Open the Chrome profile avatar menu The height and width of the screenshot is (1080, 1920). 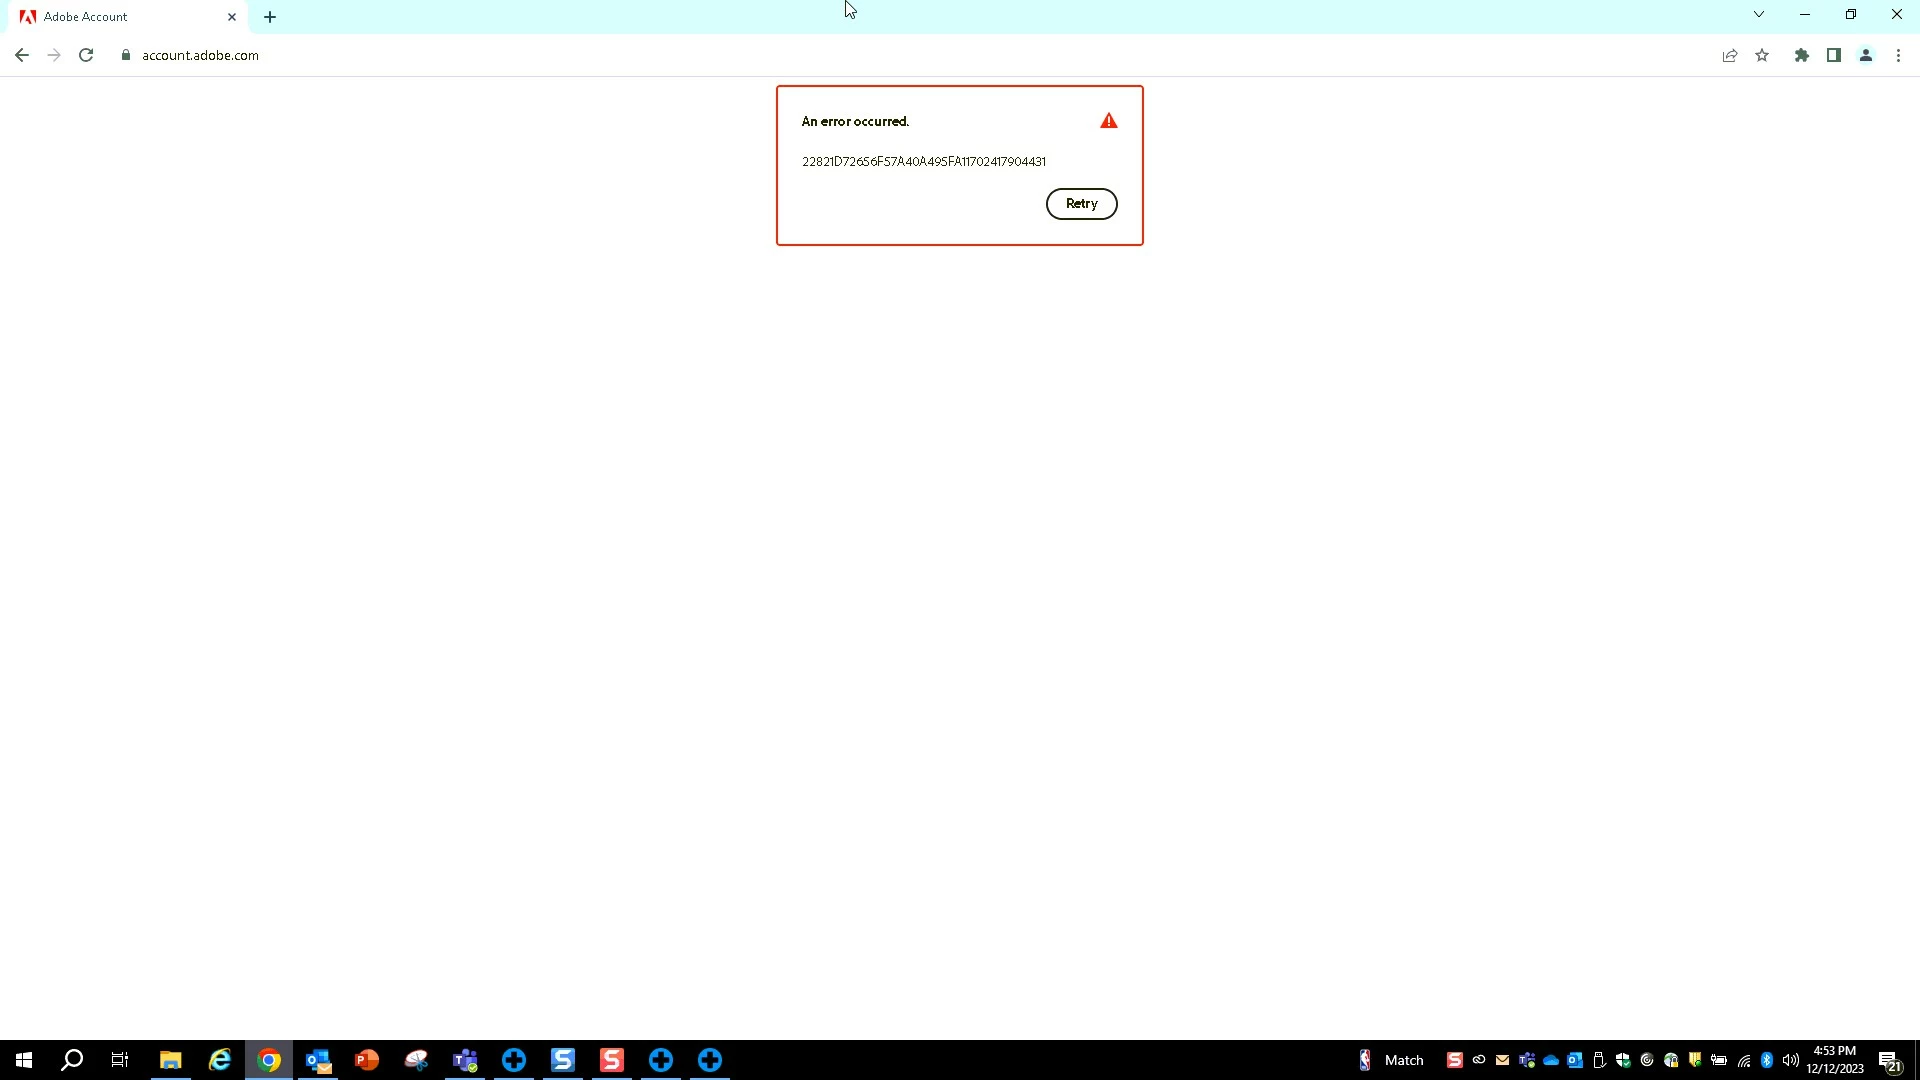point(1865,56)
